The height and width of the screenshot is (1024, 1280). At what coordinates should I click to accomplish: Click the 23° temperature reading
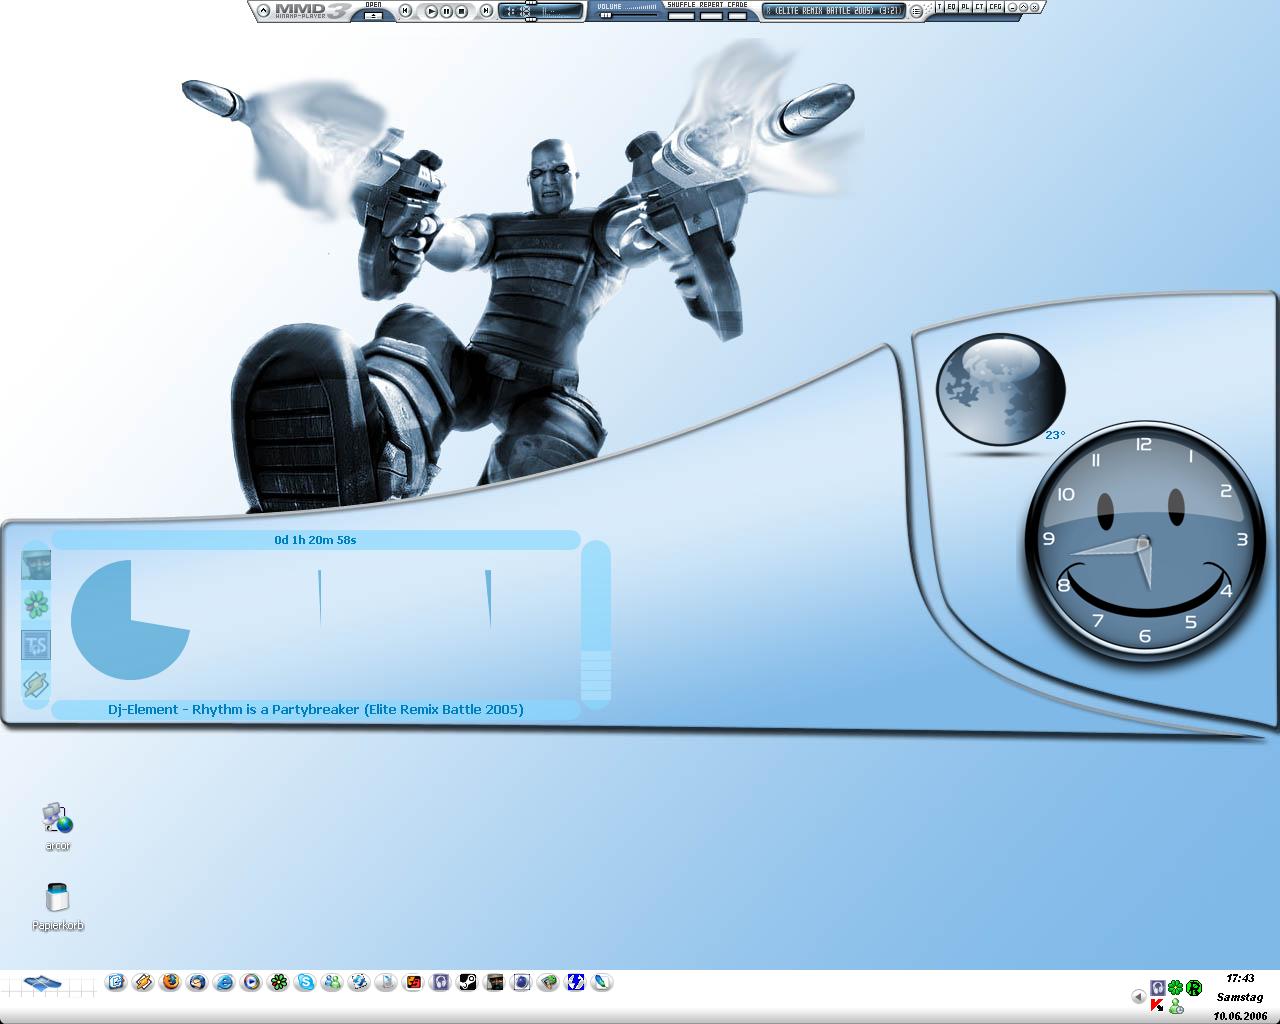[1055, 435]
